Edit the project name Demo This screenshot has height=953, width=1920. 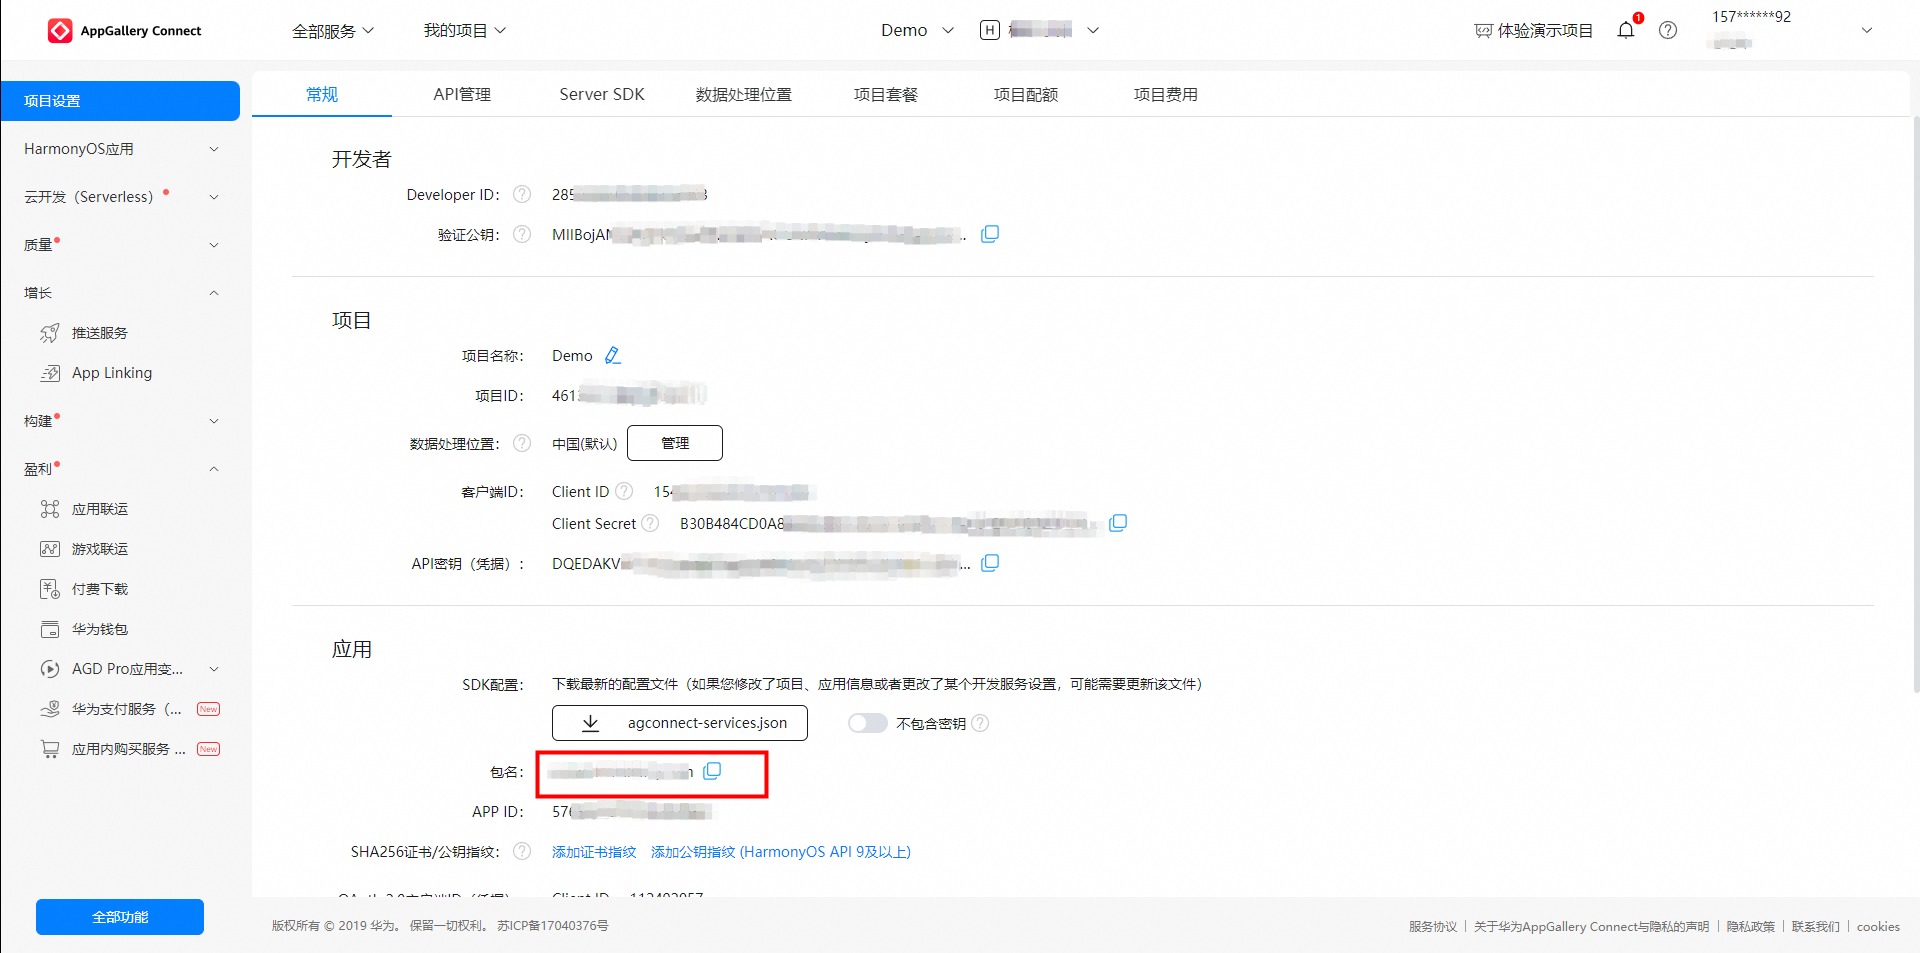click(613, 355)
